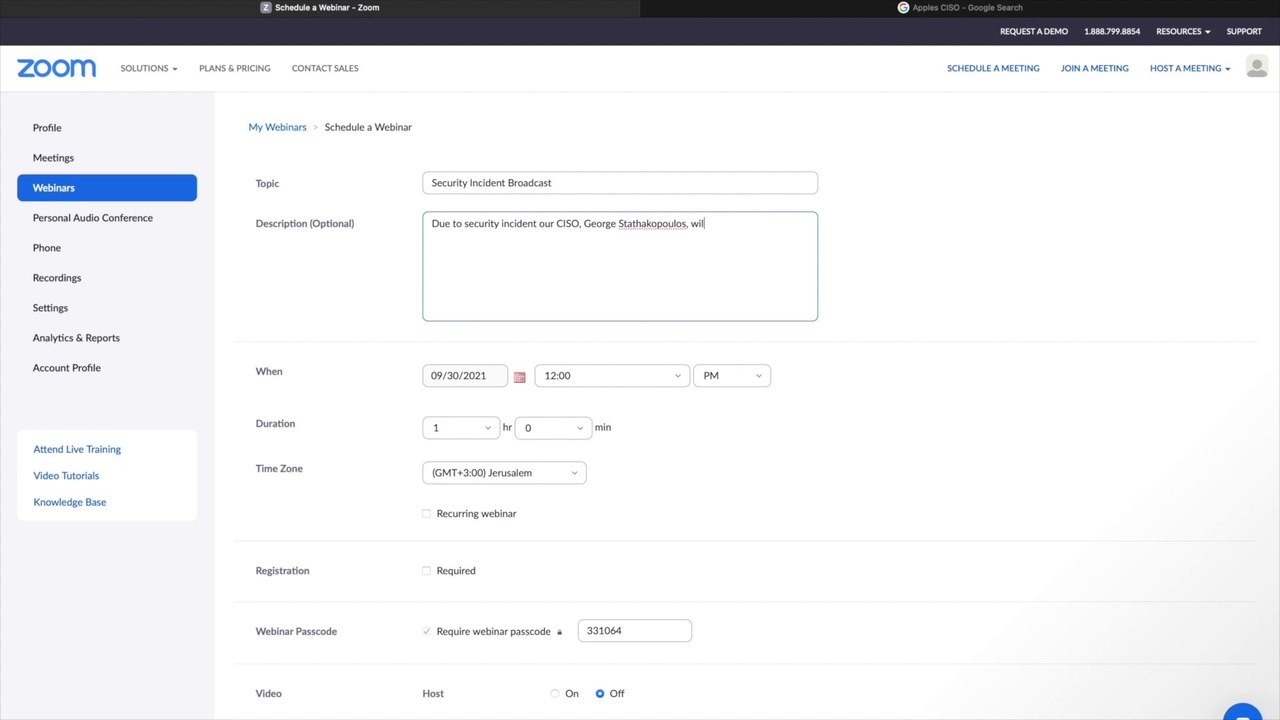
Task: Click the 09/30/2021 date field
Action: tap(465, 376)
